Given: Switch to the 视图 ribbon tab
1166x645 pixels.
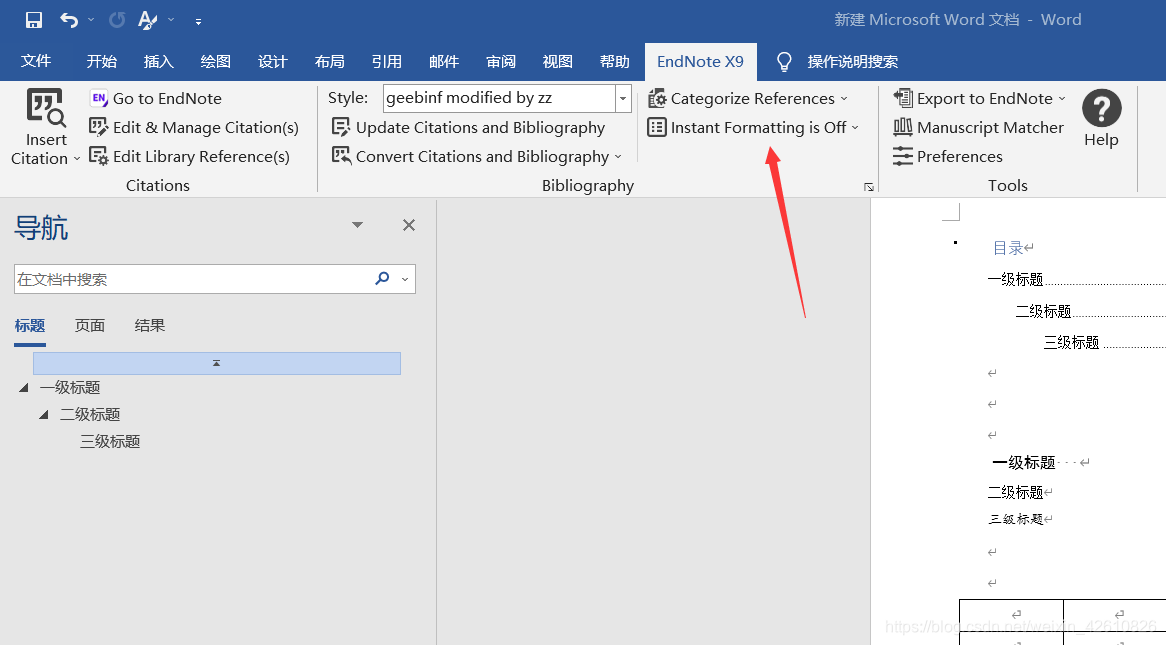Looking at the screenshot, I should point(558,61).
